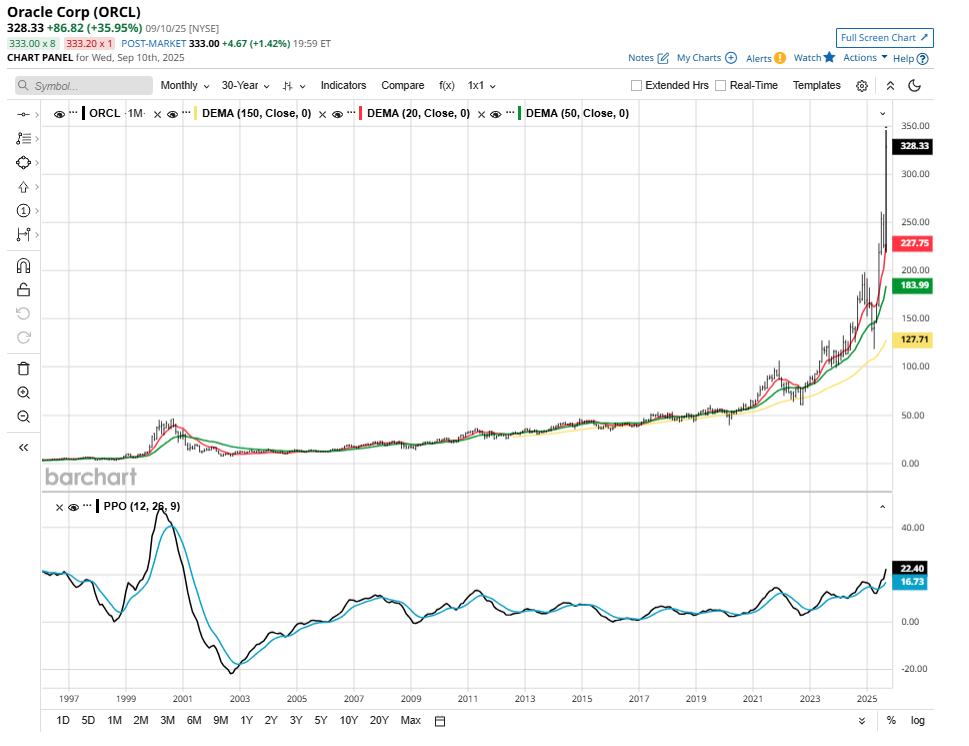Open Full Screen Chart
Viewport: 969px width, 746px height.
[884, 38]
